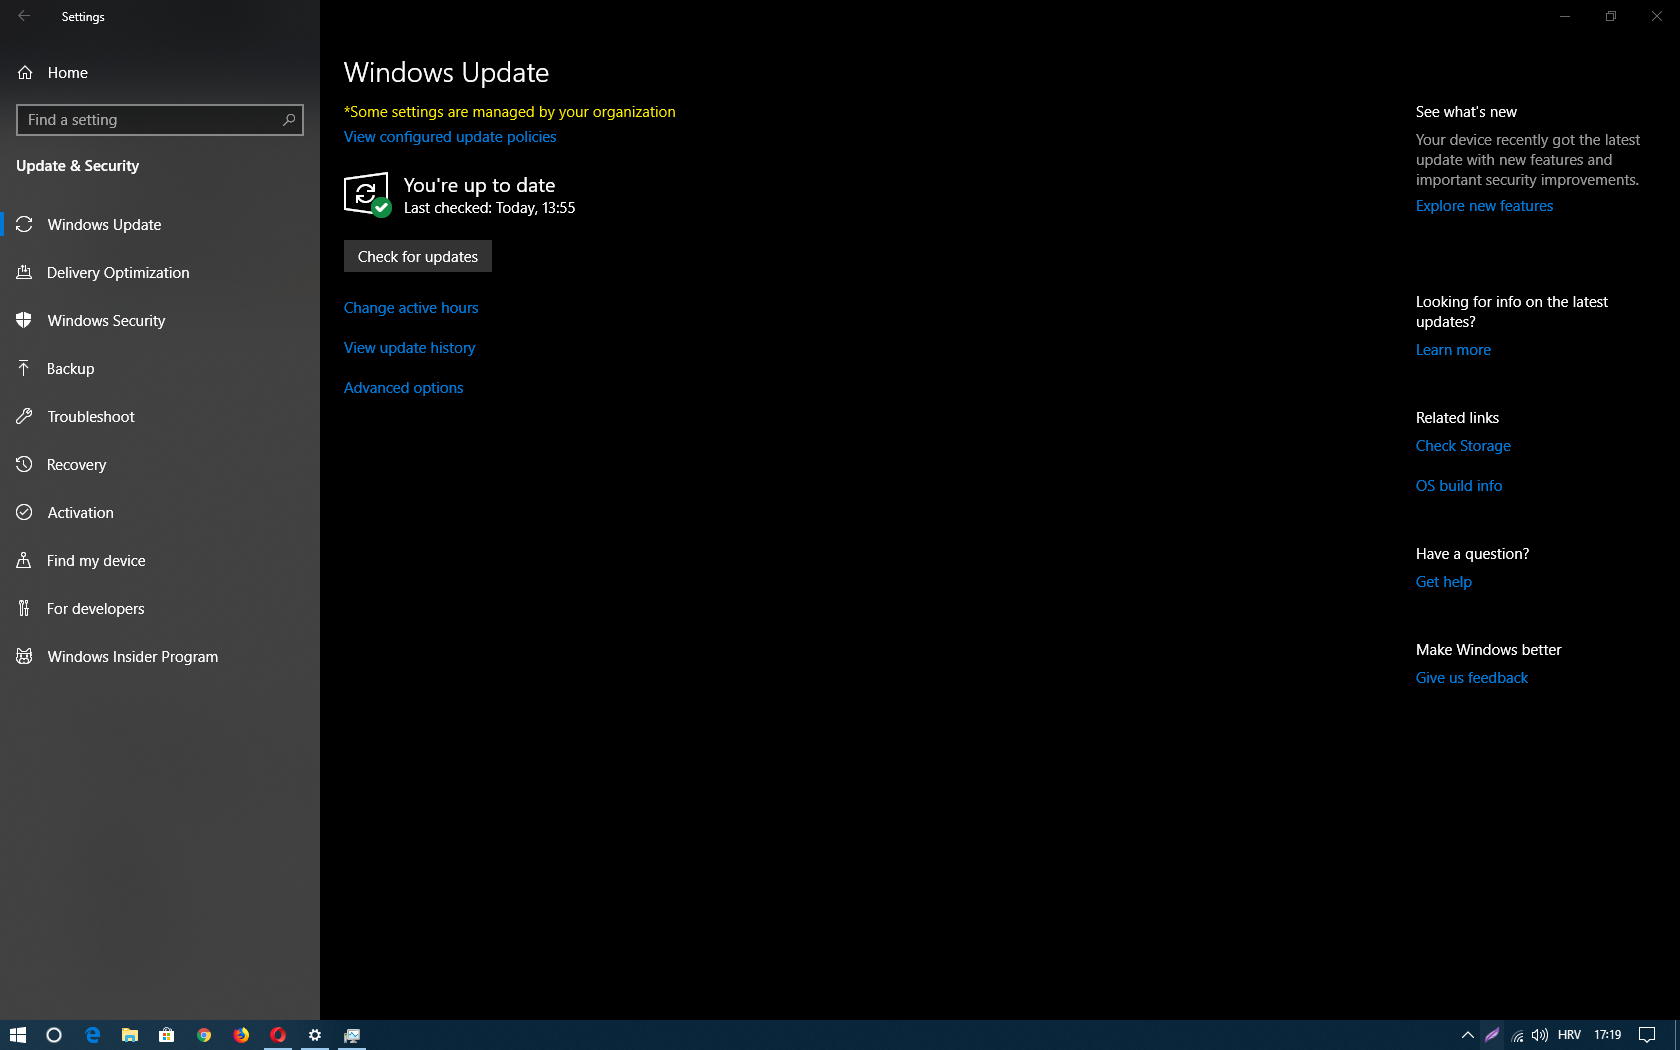
Task: Select Recovery in the sidebar
Action: pyautogui.click(x=160, y=465)
